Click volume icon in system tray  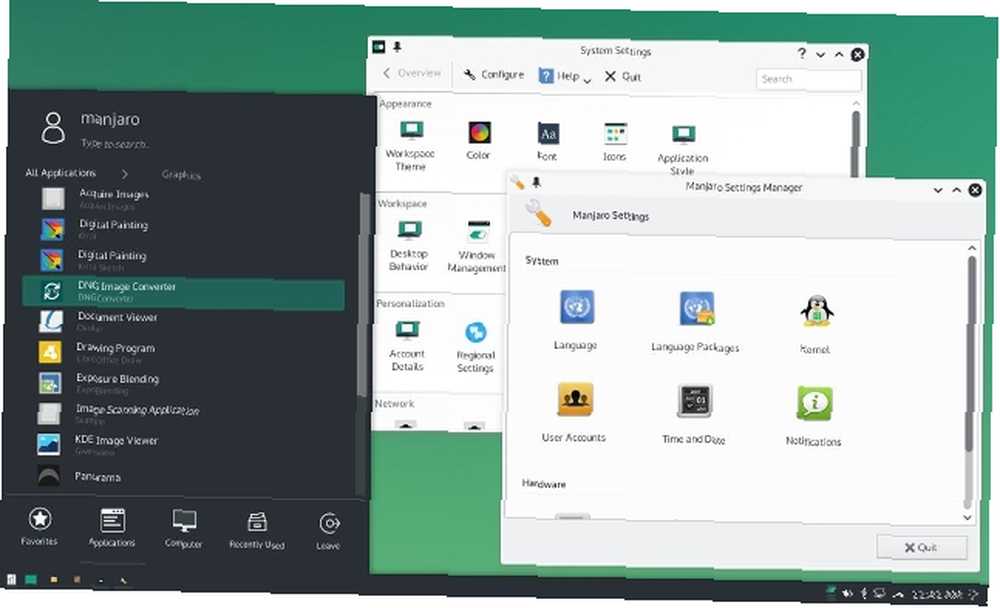click(848, 593)
